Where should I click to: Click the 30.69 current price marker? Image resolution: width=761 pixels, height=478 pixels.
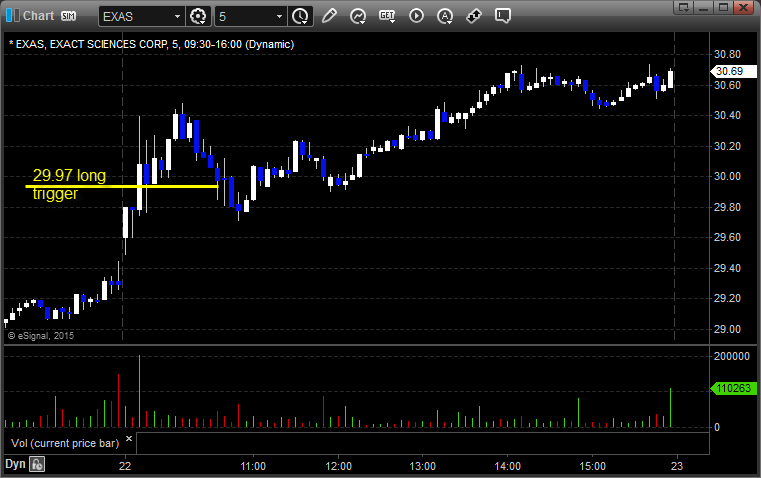coord(733,71)
